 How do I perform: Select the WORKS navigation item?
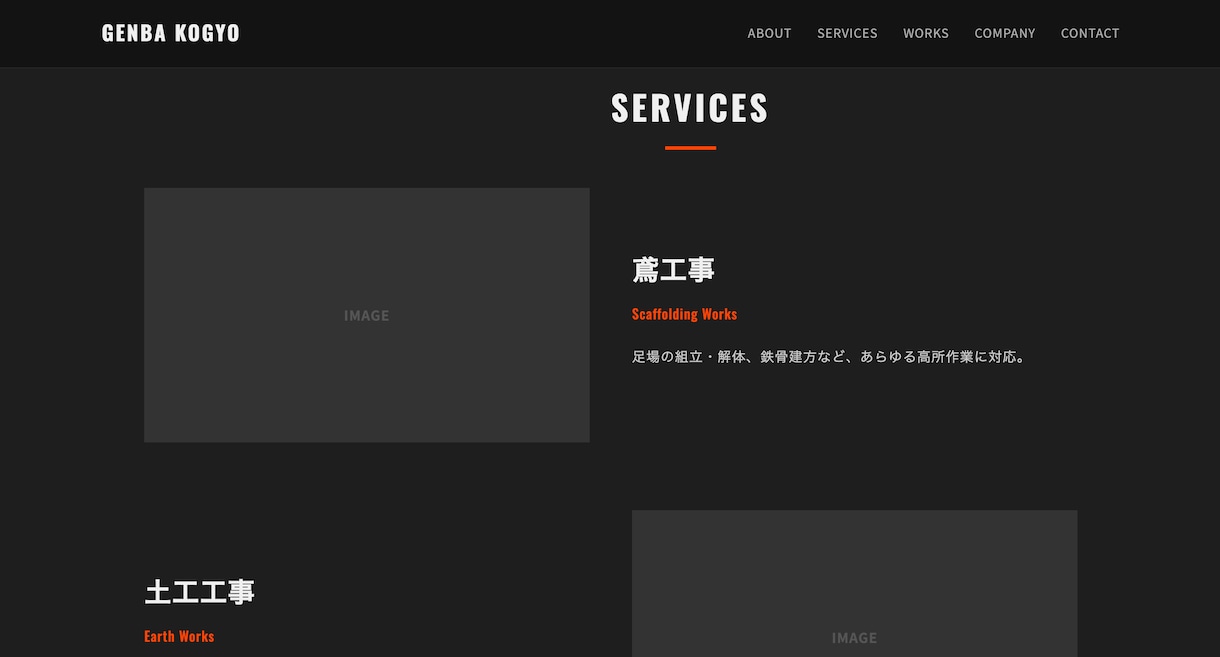coord(926,33)
